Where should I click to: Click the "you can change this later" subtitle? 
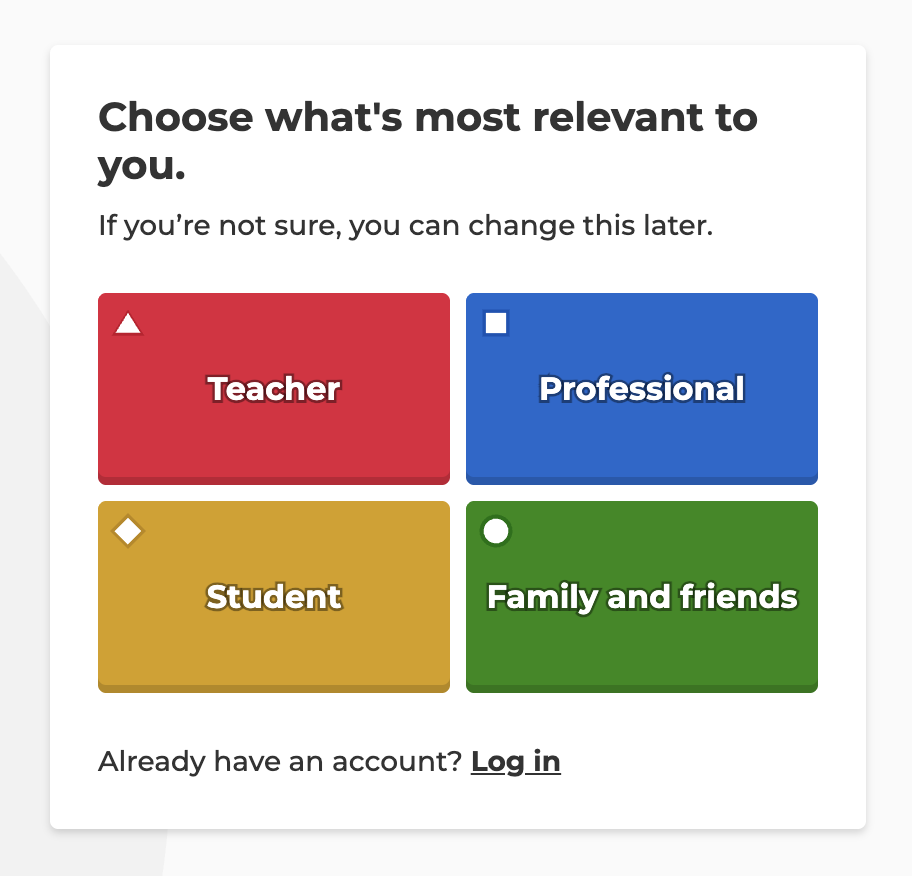pos(406,226)
